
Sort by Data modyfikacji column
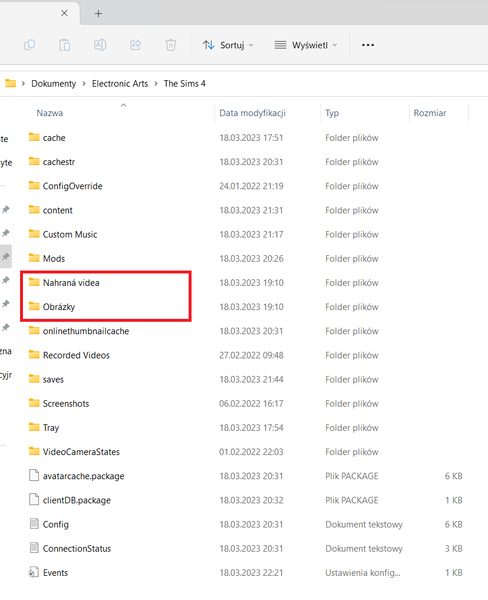pos(253,113)
